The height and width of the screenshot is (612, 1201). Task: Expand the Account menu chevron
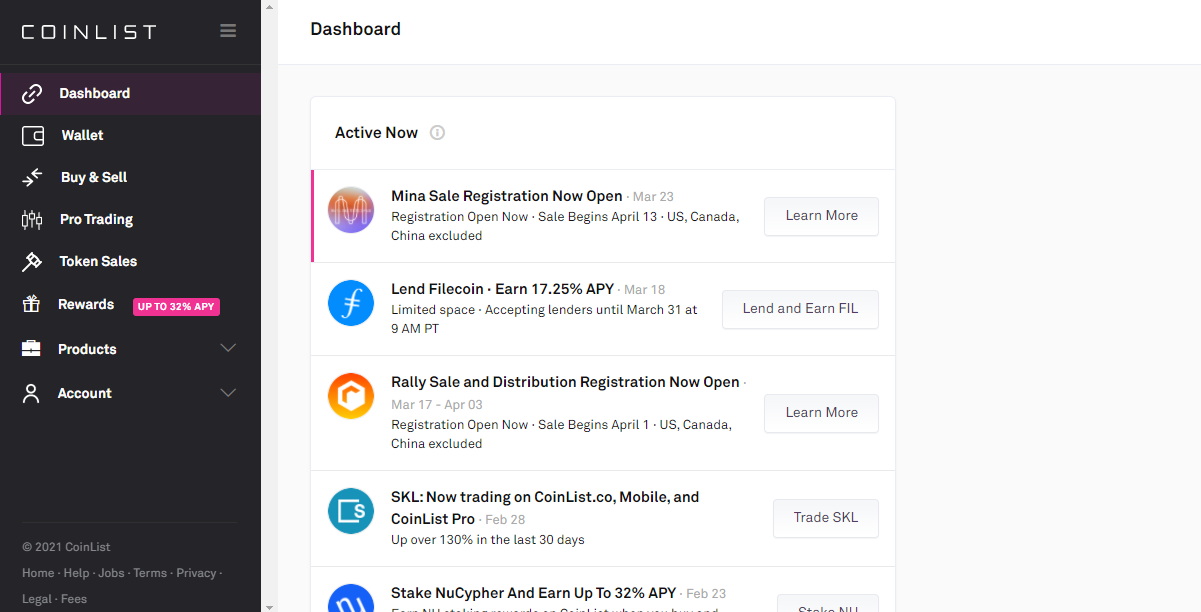tap(228, 393)
